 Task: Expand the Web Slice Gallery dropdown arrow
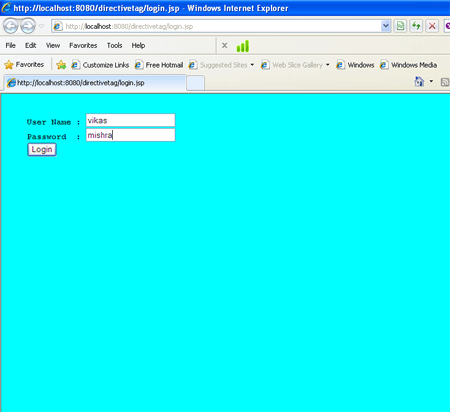pyautogui.click(x=328, y=65)
